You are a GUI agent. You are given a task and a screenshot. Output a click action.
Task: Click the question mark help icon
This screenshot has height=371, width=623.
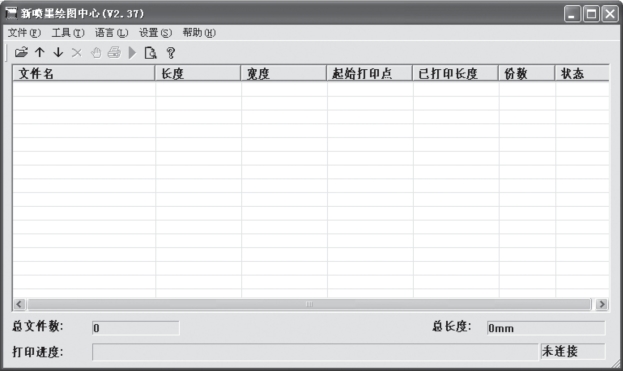click(x=170, y=53)
